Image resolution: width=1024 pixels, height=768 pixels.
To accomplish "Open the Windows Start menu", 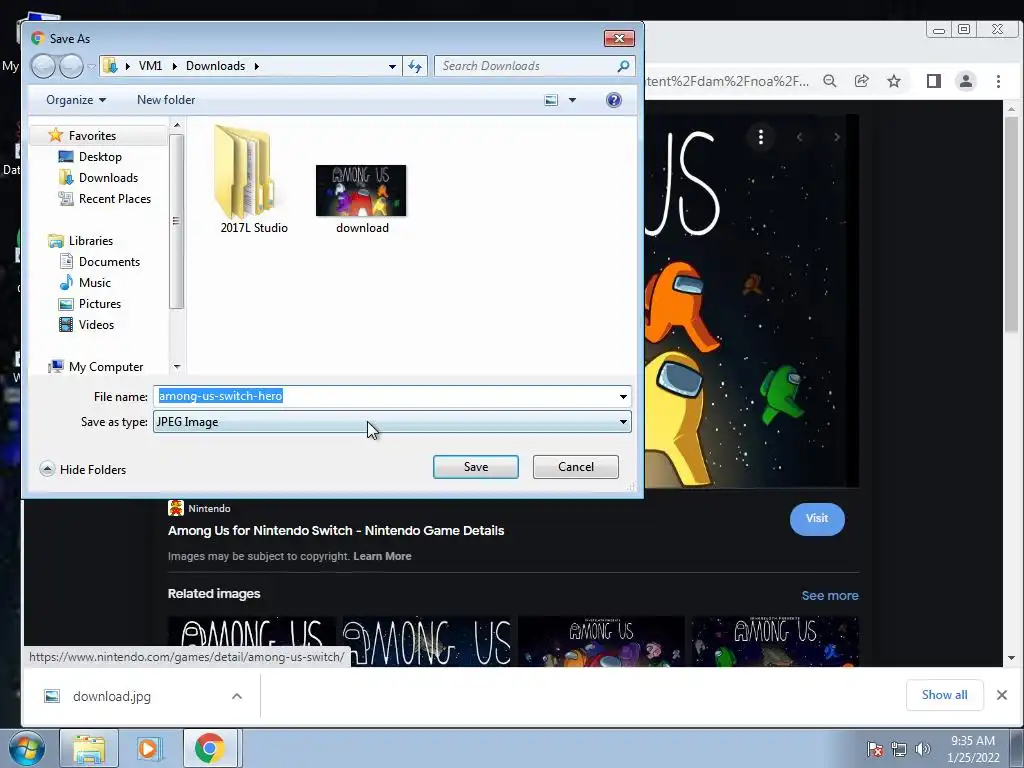I will [27, 748].
